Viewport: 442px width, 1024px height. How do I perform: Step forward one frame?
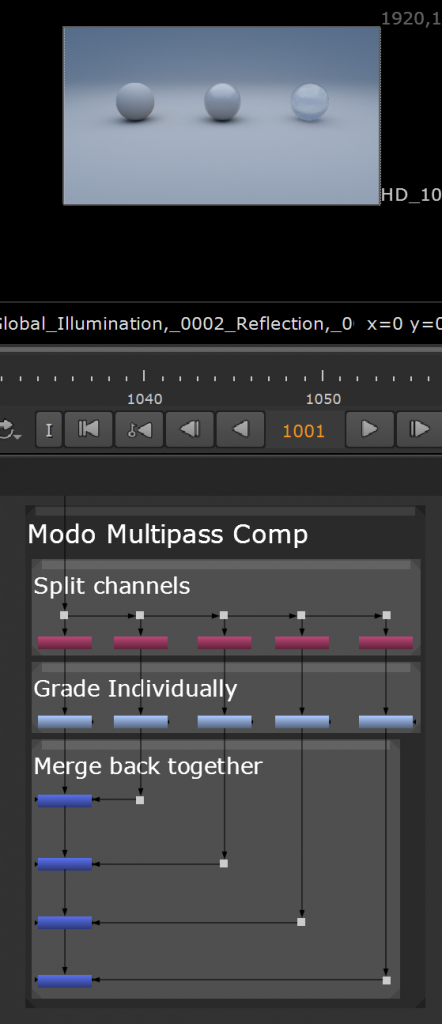(x=418, y=430)
